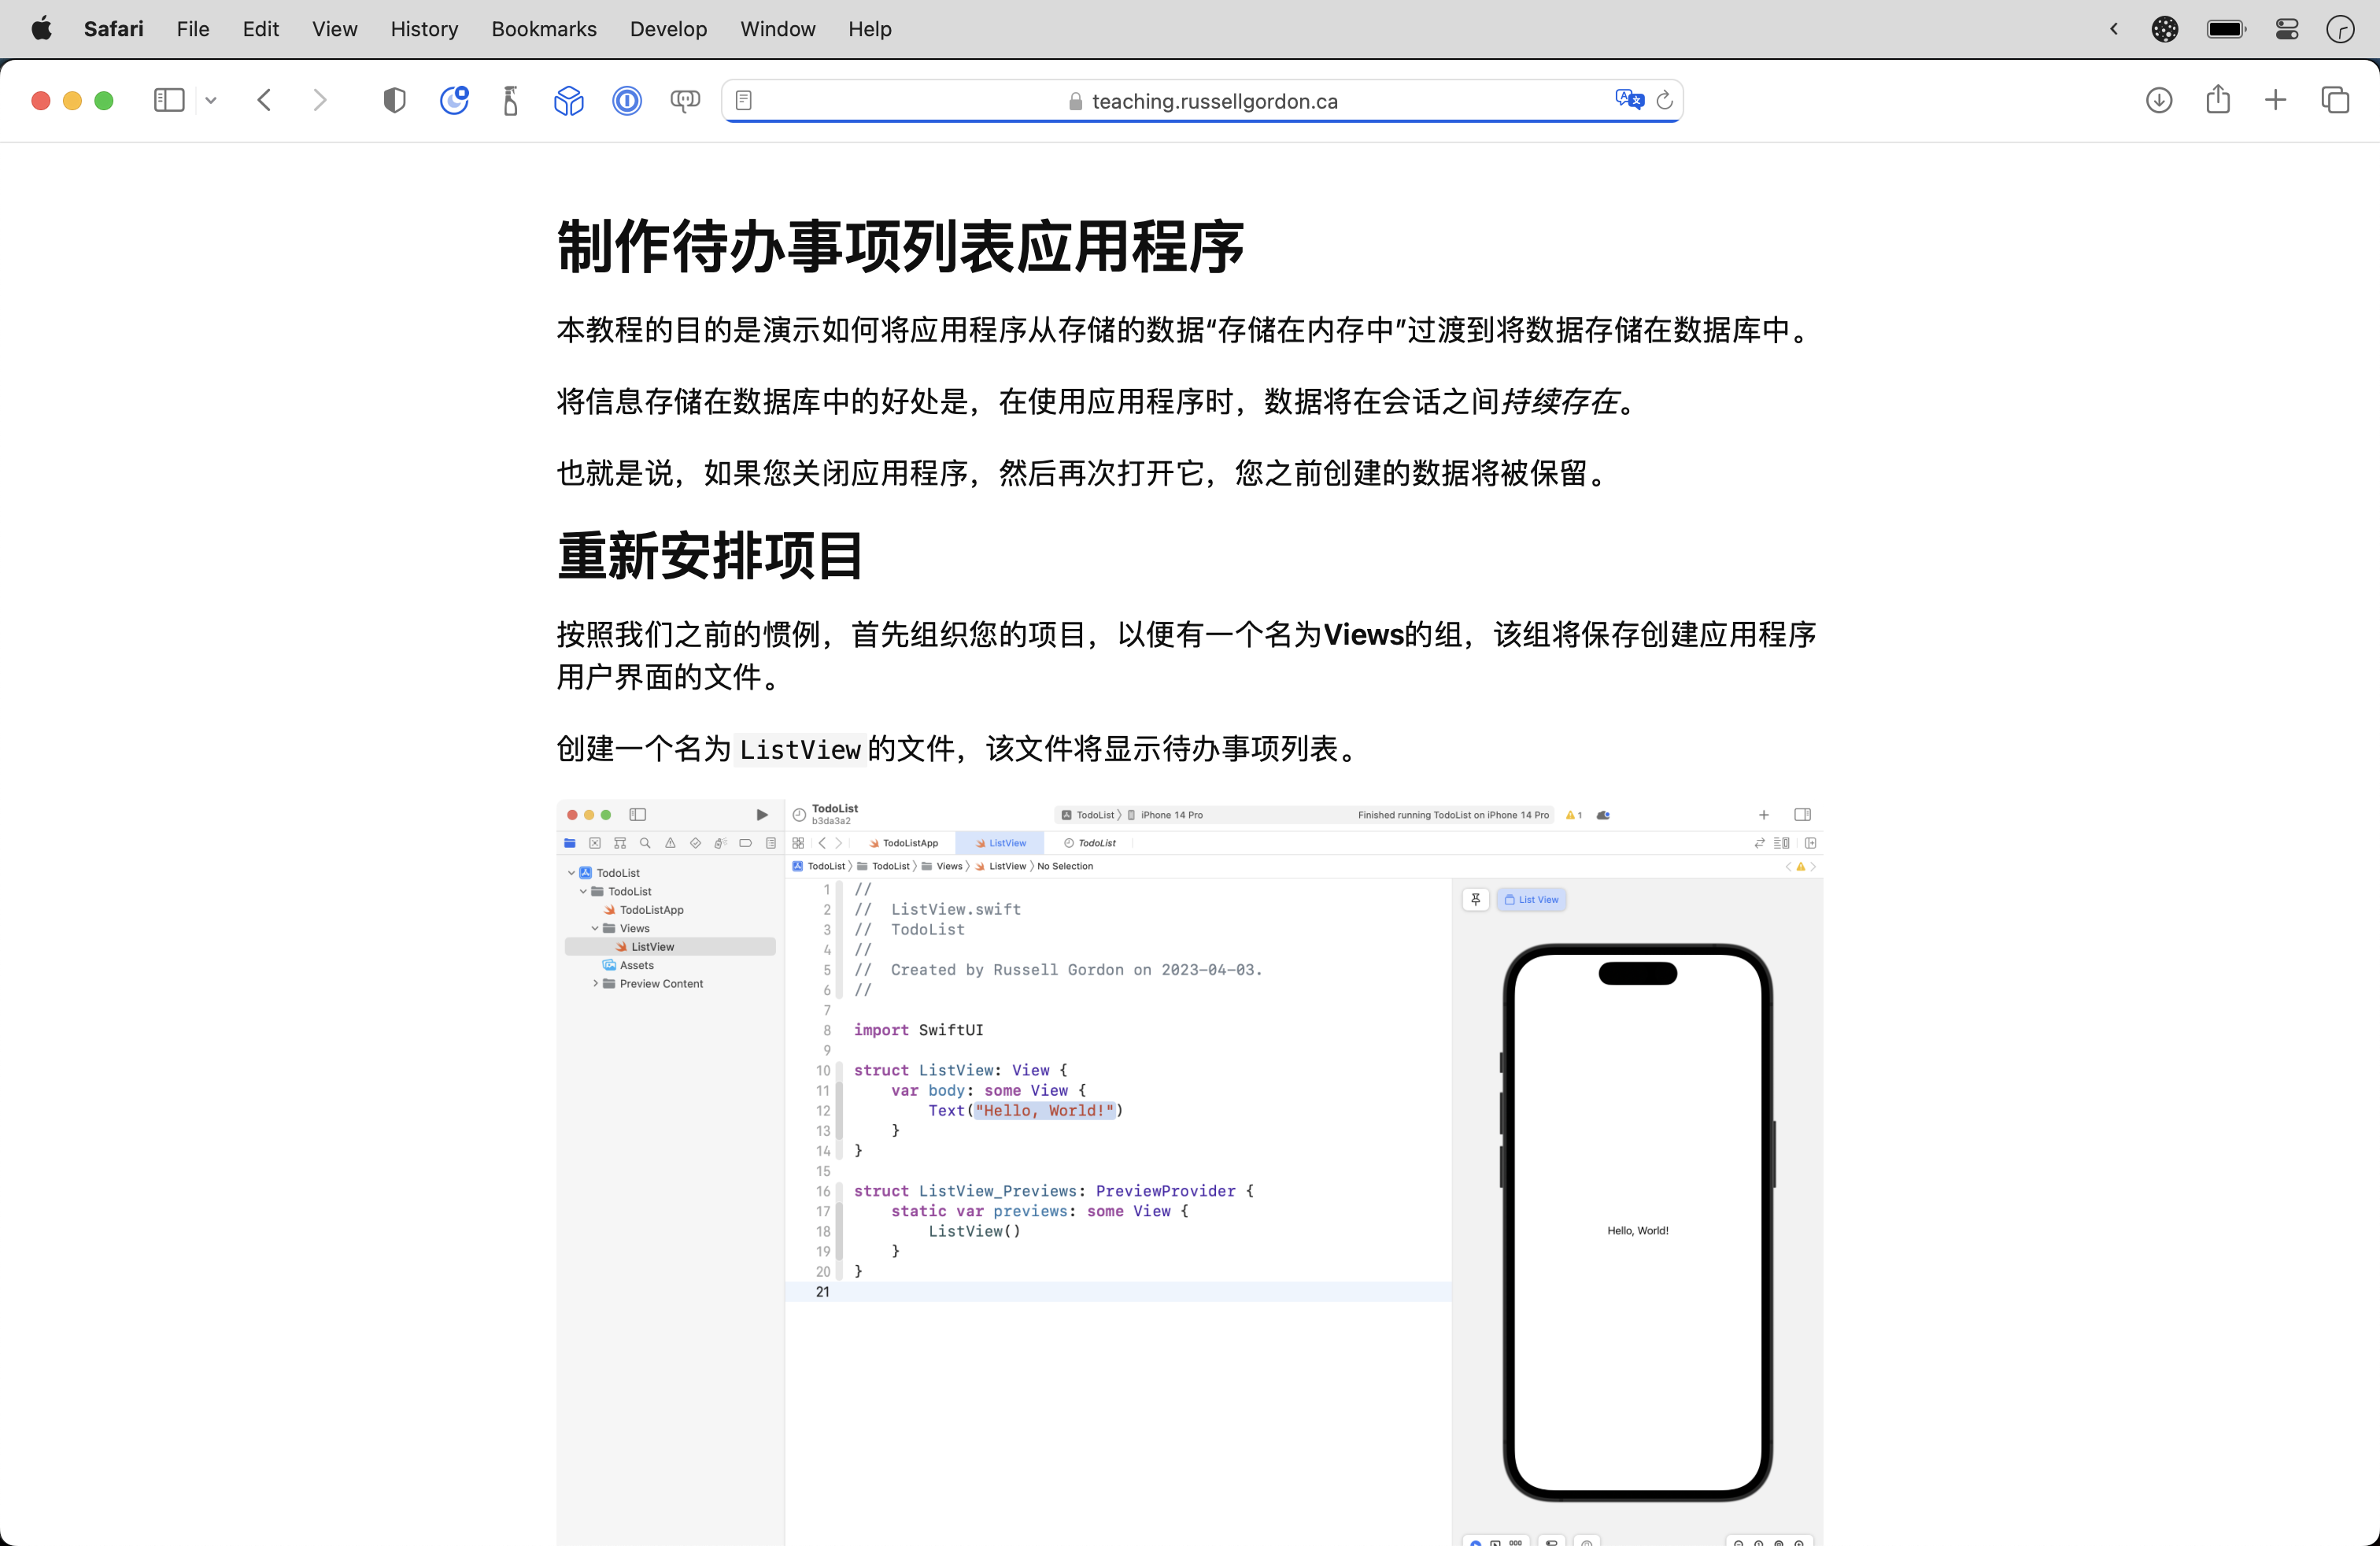Reload the current page
The height and width of the screenshot is (1546, 2380).
(1665, 100)
